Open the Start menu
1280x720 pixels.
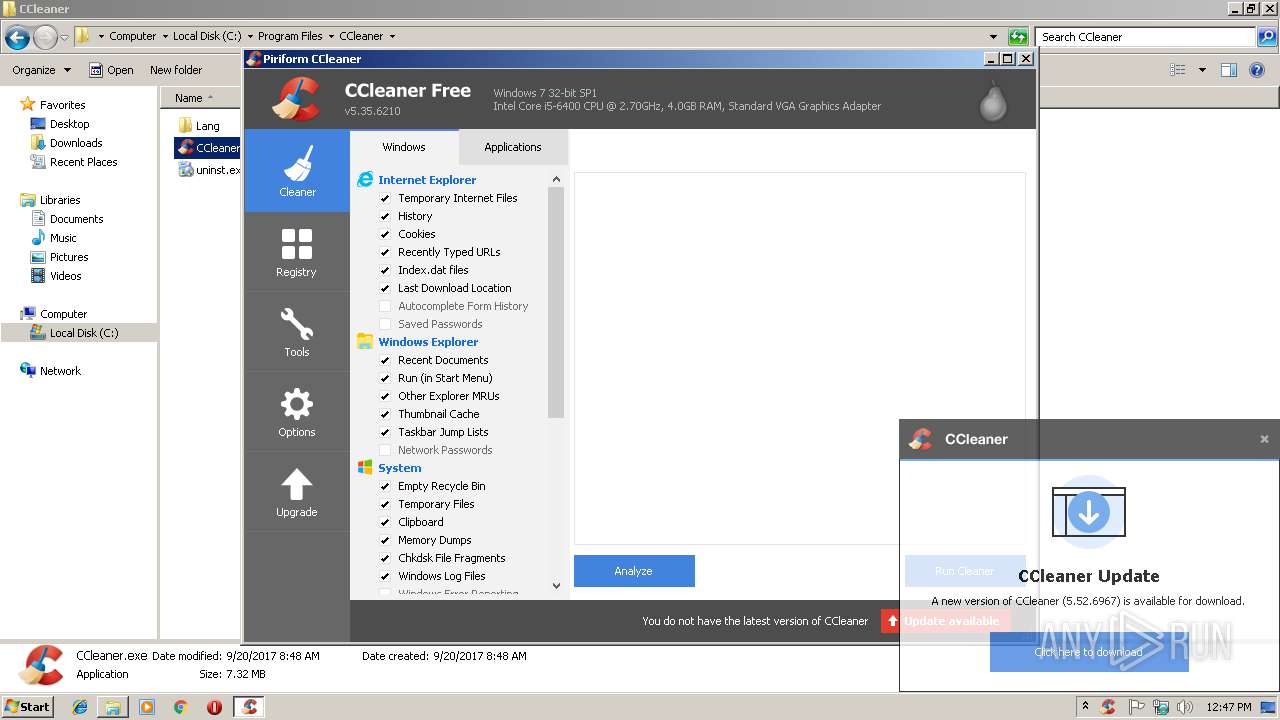click(28, 706)
